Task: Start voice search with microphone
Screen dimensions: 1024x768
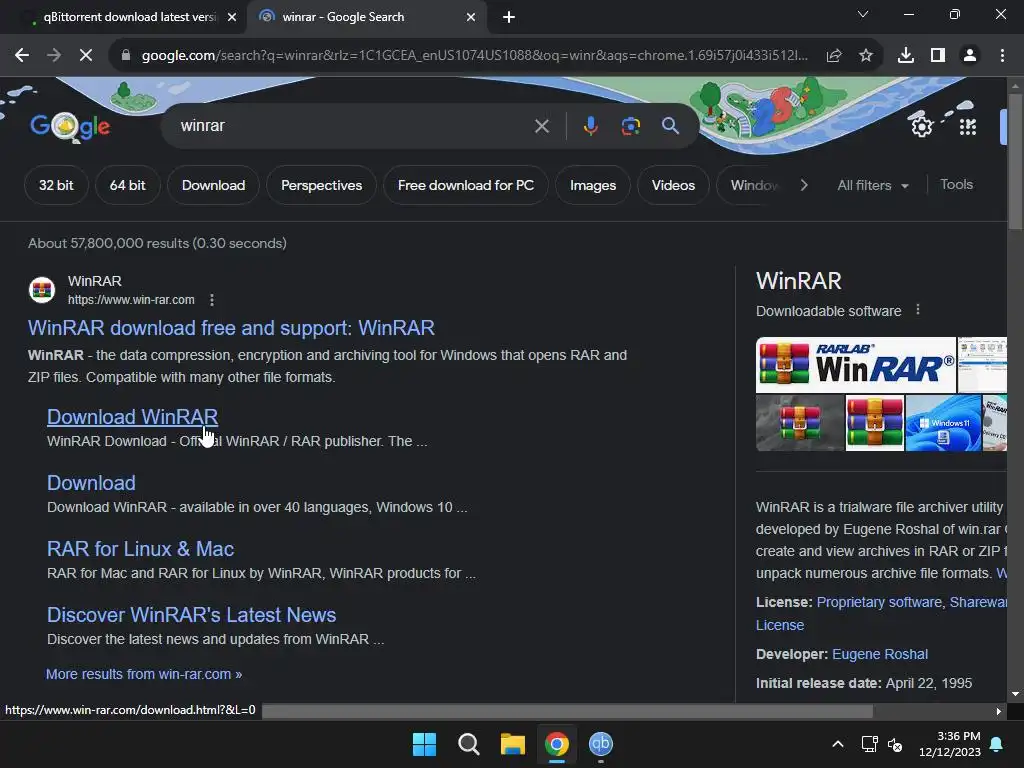Action: click(590, 125)
